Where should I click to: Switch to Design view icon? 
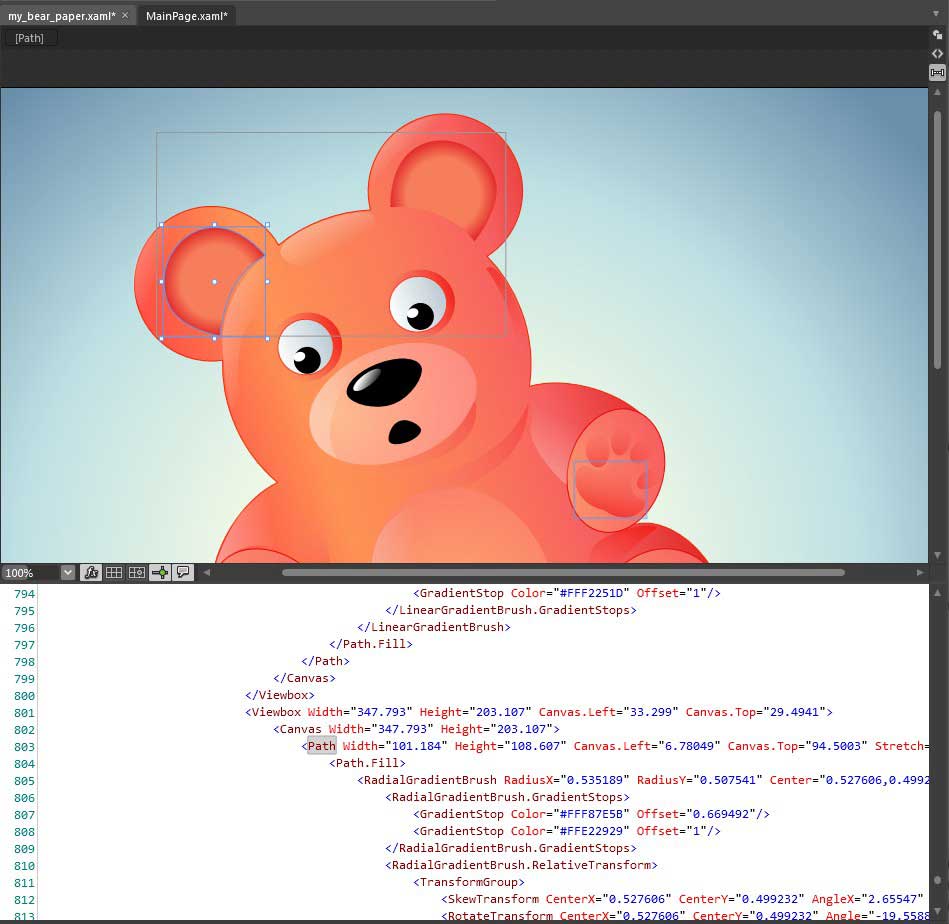(x=937, y=35)
